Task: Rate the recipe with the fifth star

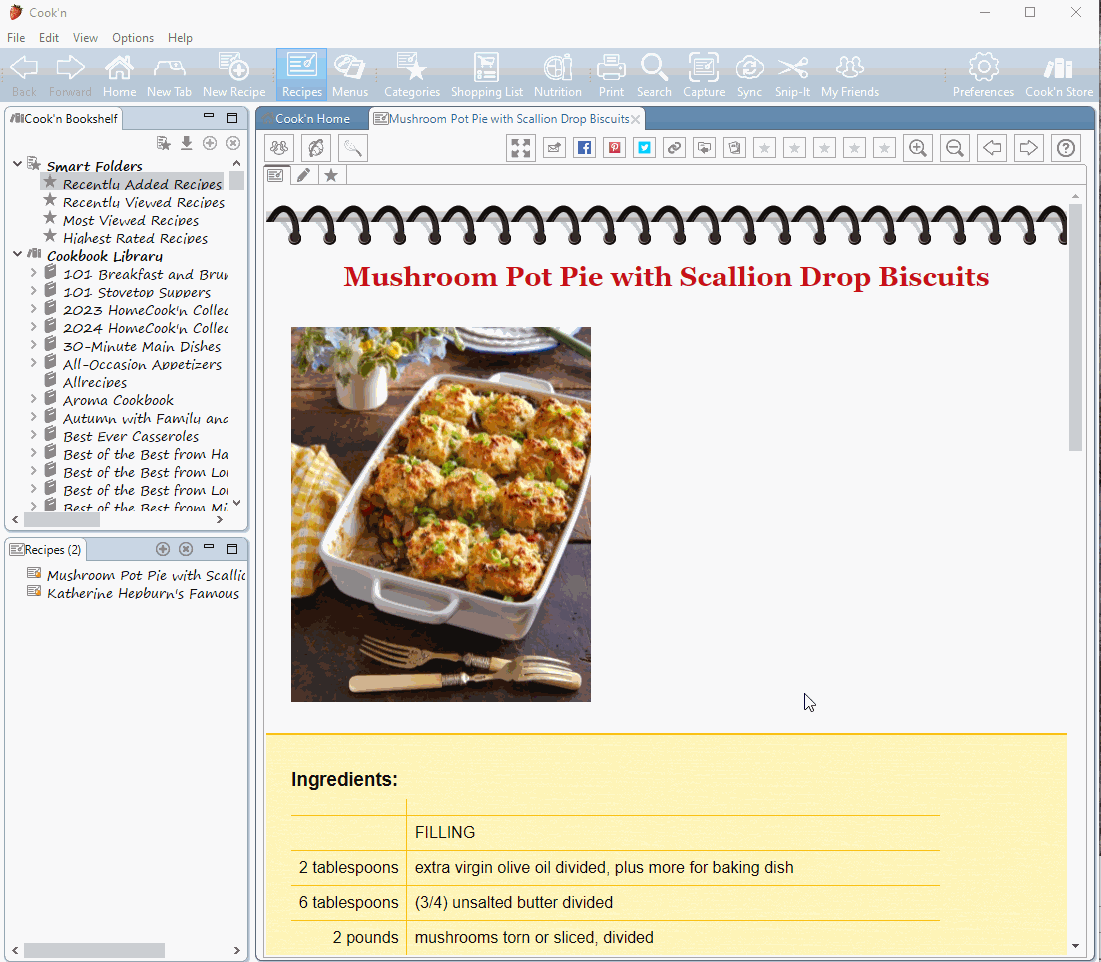Action: click(884, 148)
